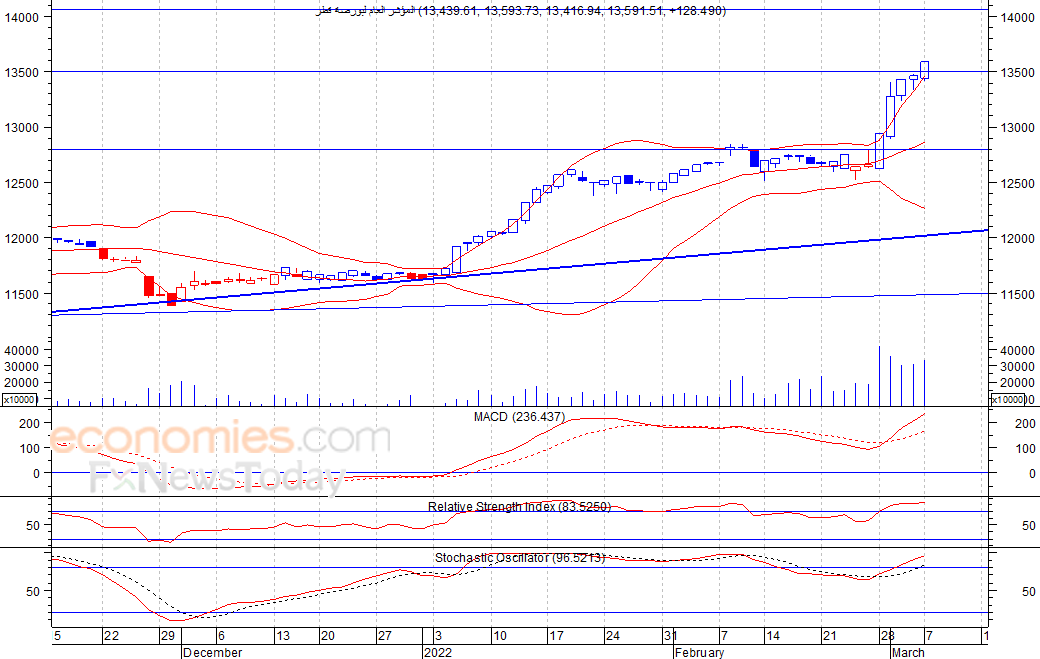Click the March label on the time axis
The image size is (1040, 659).
tap(908, 652)
